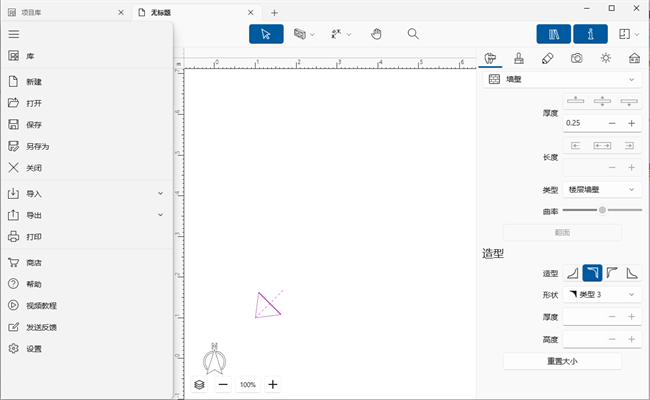Open the 楼层墙壁 type dropdown

[x=602, y=189]
